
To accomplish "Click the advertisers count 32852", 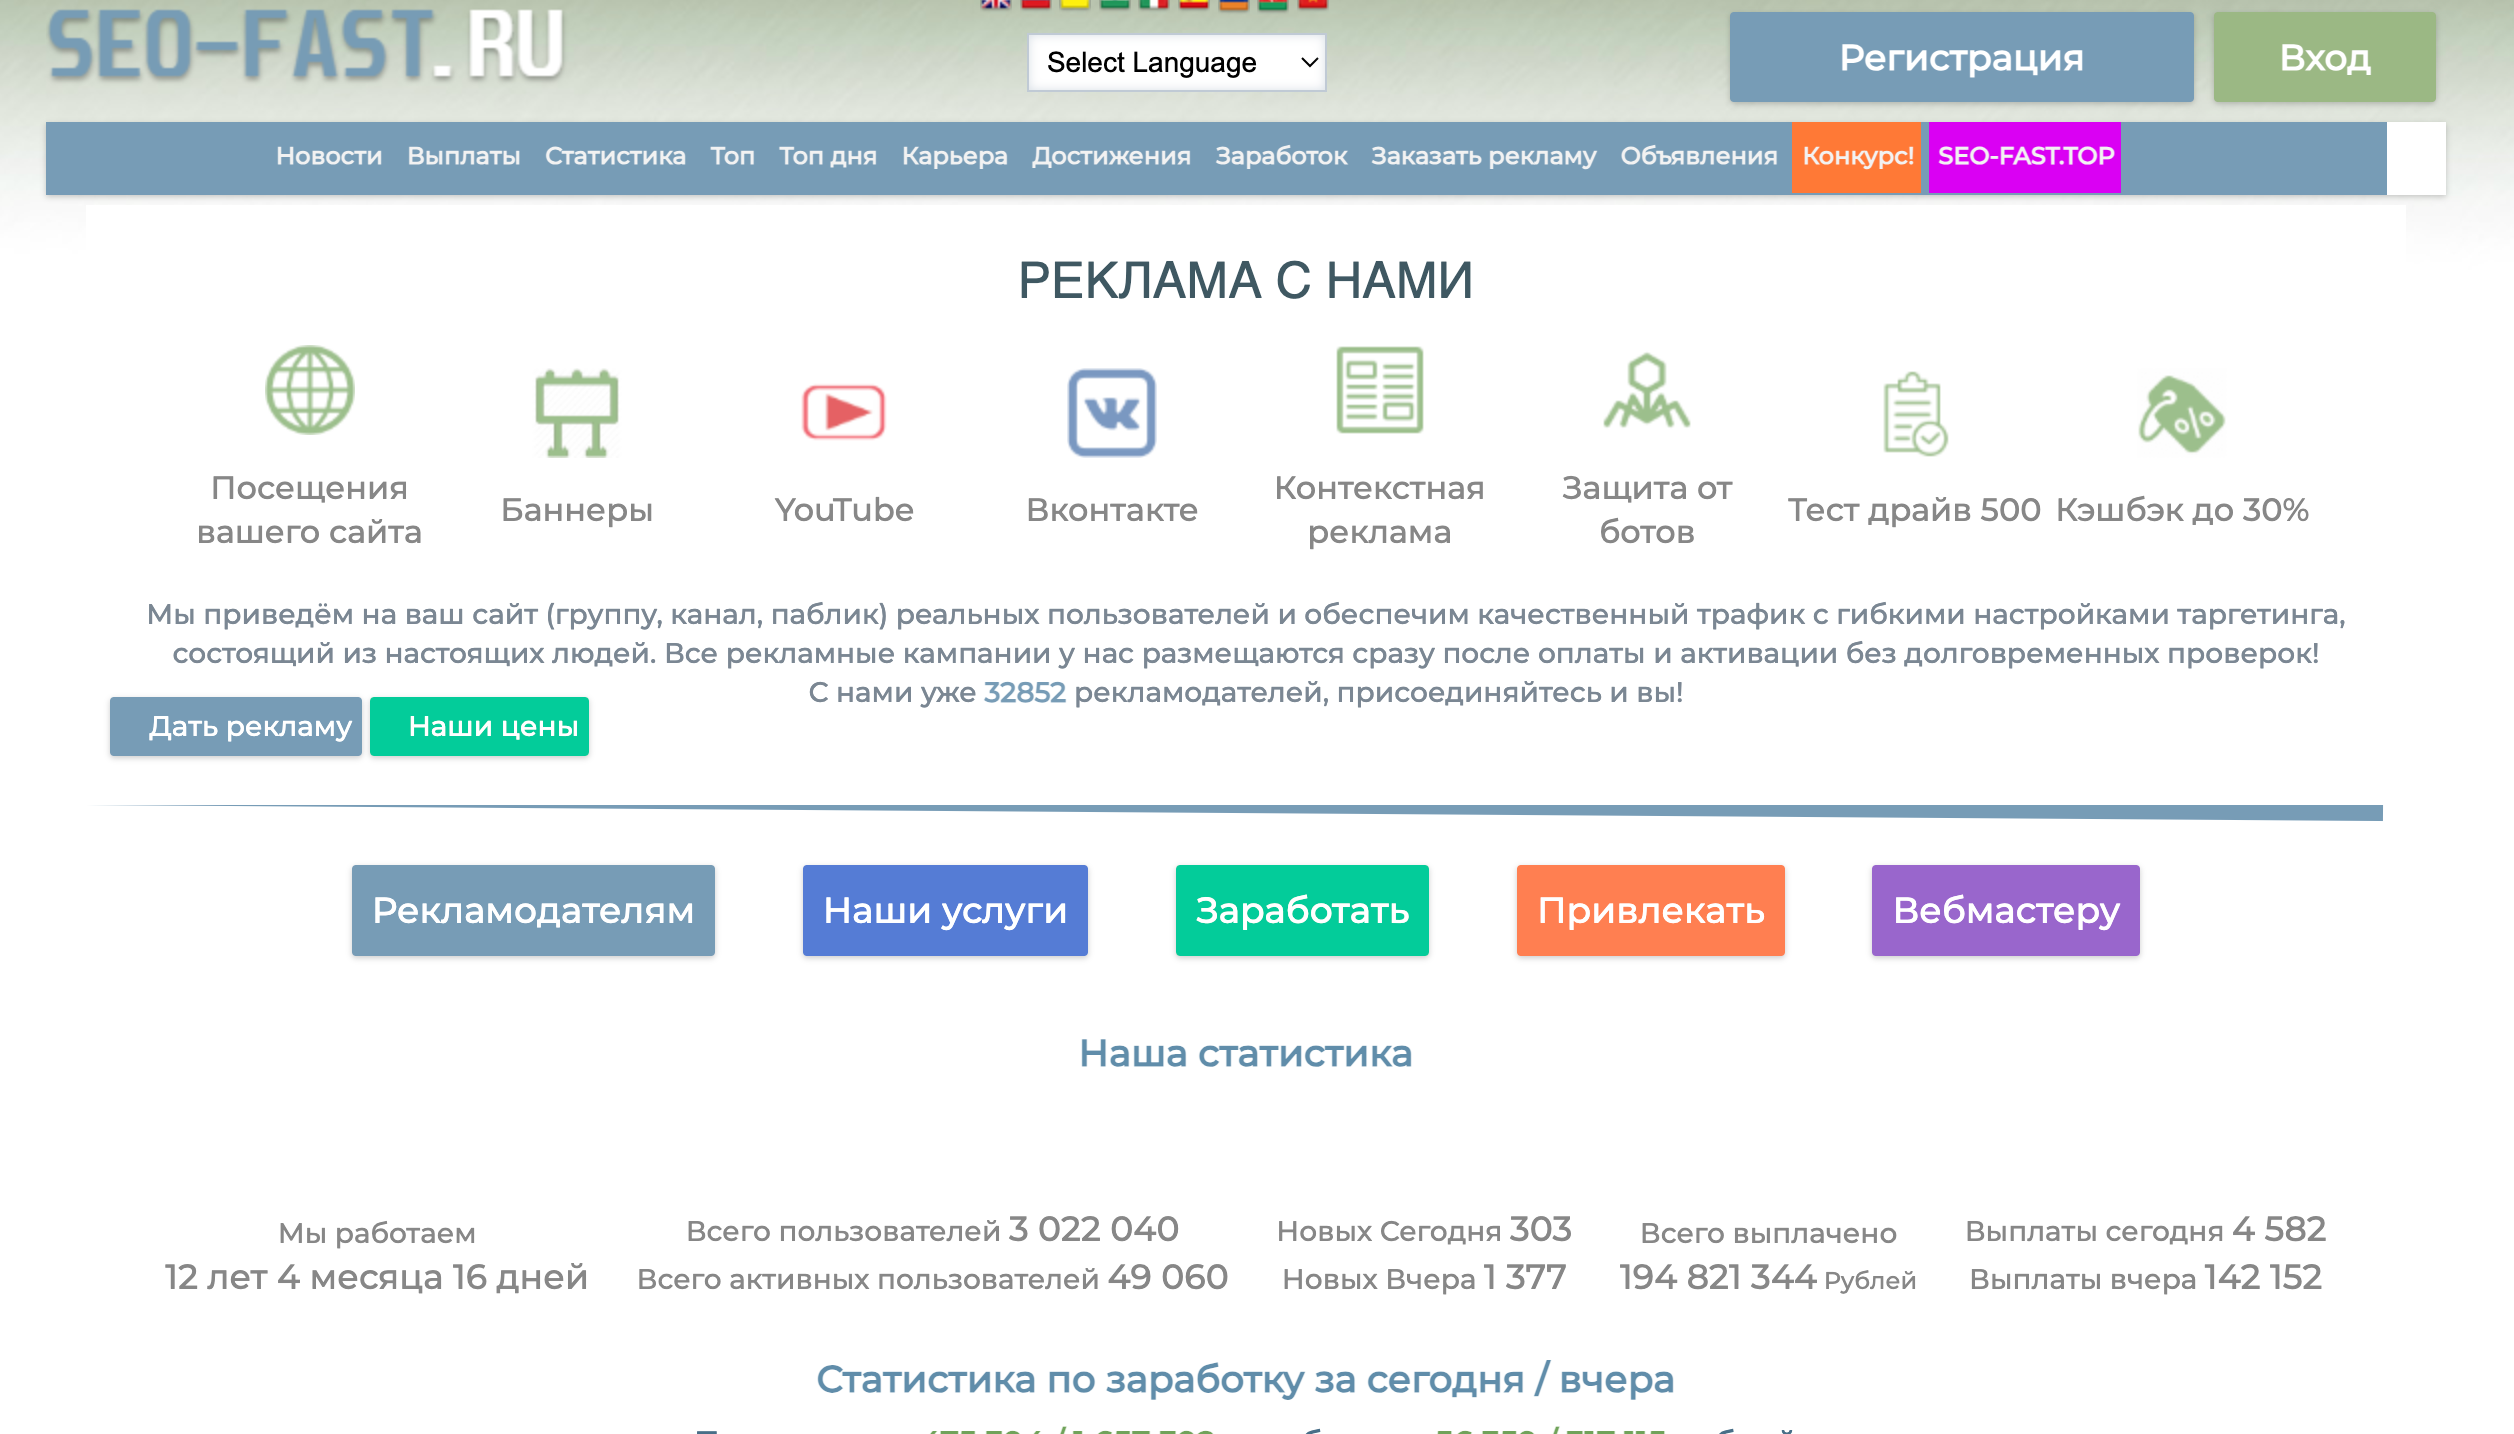I will tap(1025, 692).
